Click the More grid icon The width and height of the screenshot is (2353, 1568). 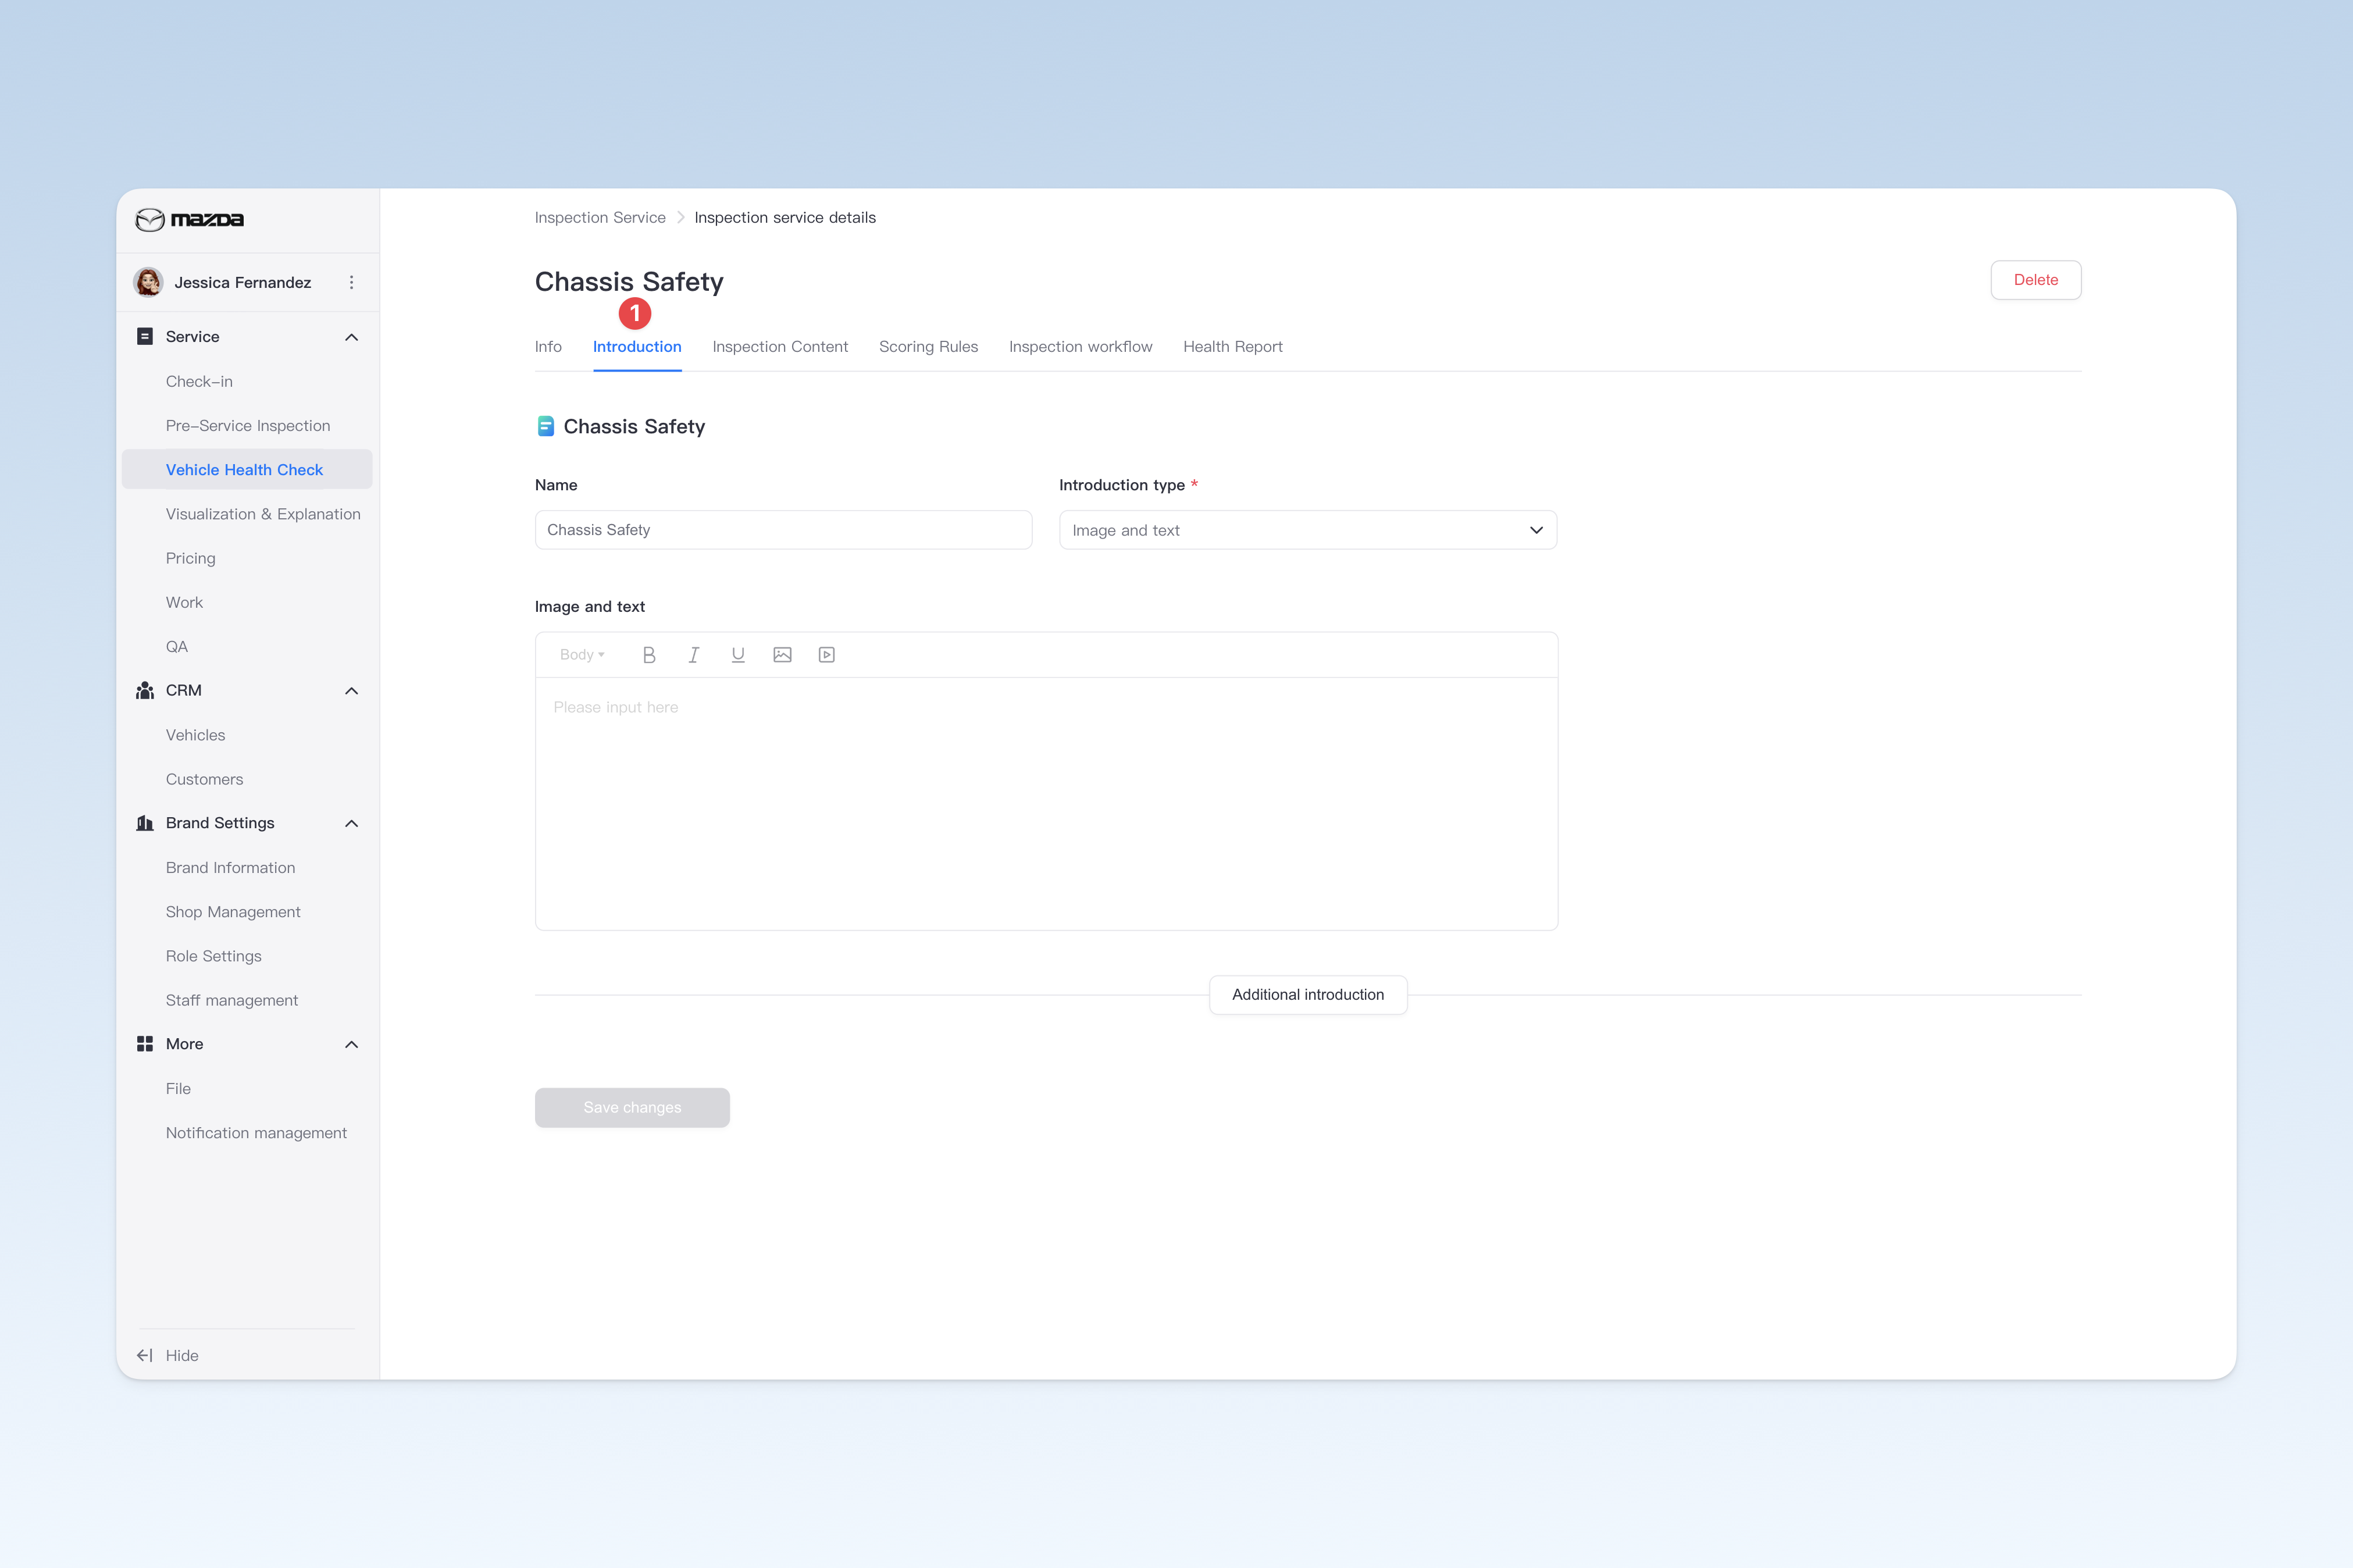click(x=145, y=1044)
